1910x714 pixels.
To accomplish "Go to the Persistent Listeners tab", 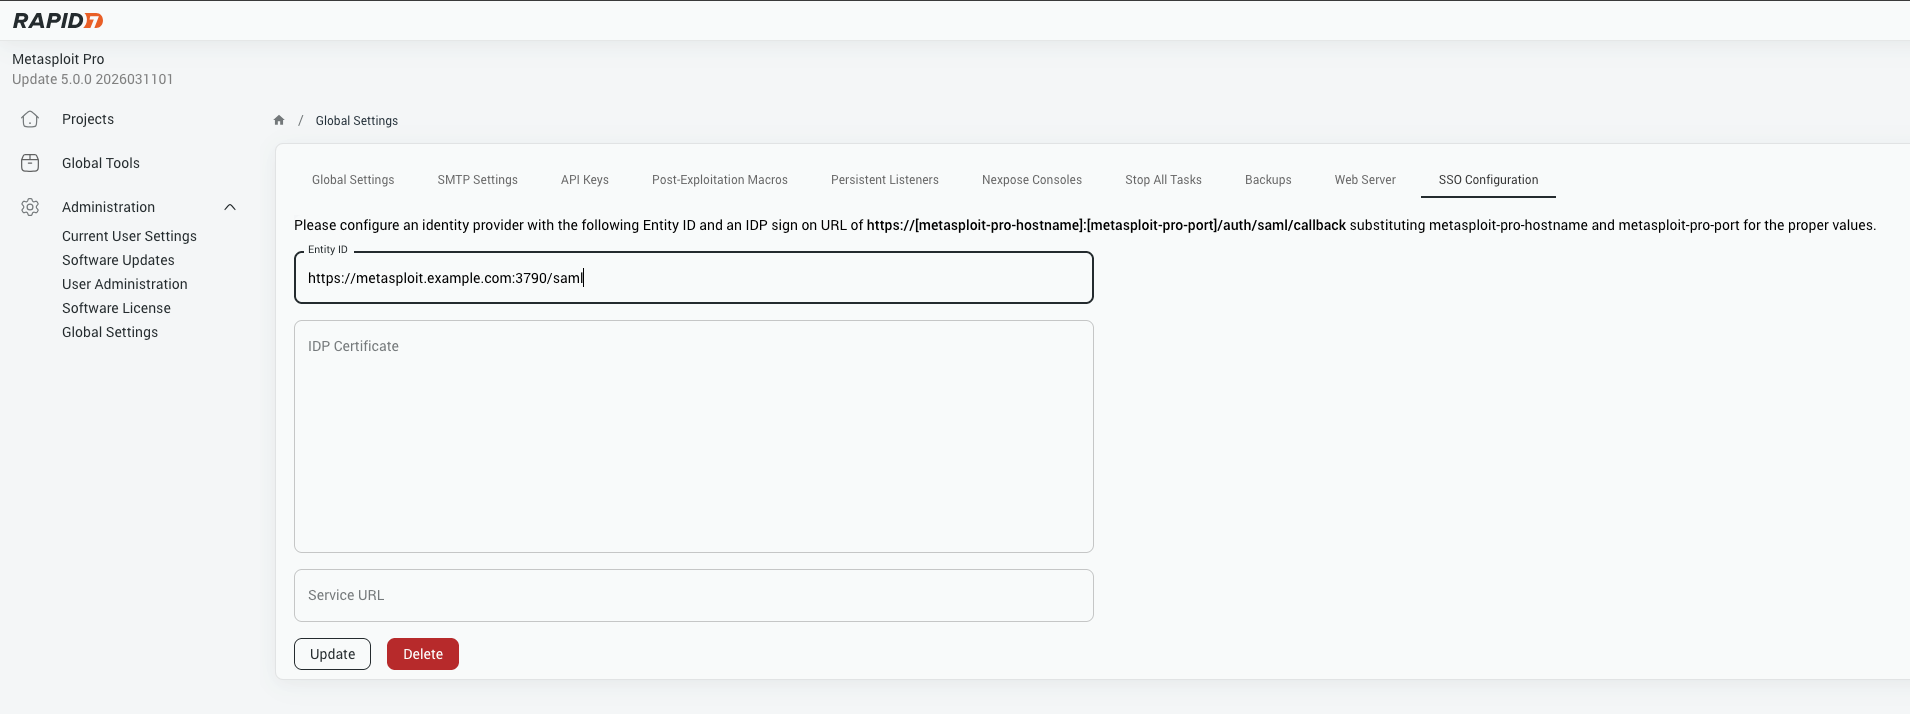I will pos(884,180).
